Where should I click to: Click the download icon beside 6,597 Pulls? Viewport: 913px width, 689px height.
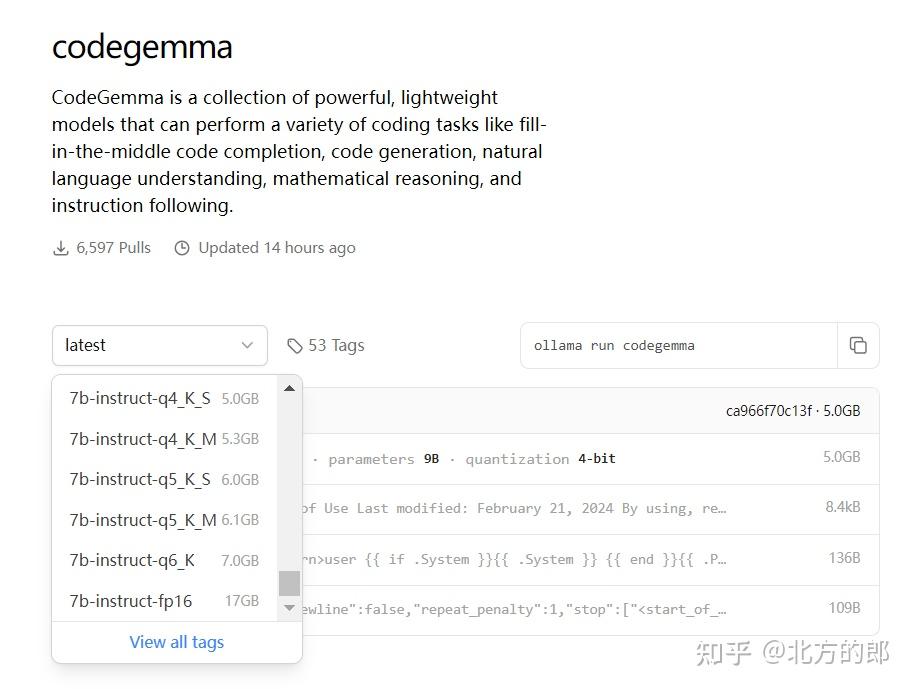click(x=60, y=247)
